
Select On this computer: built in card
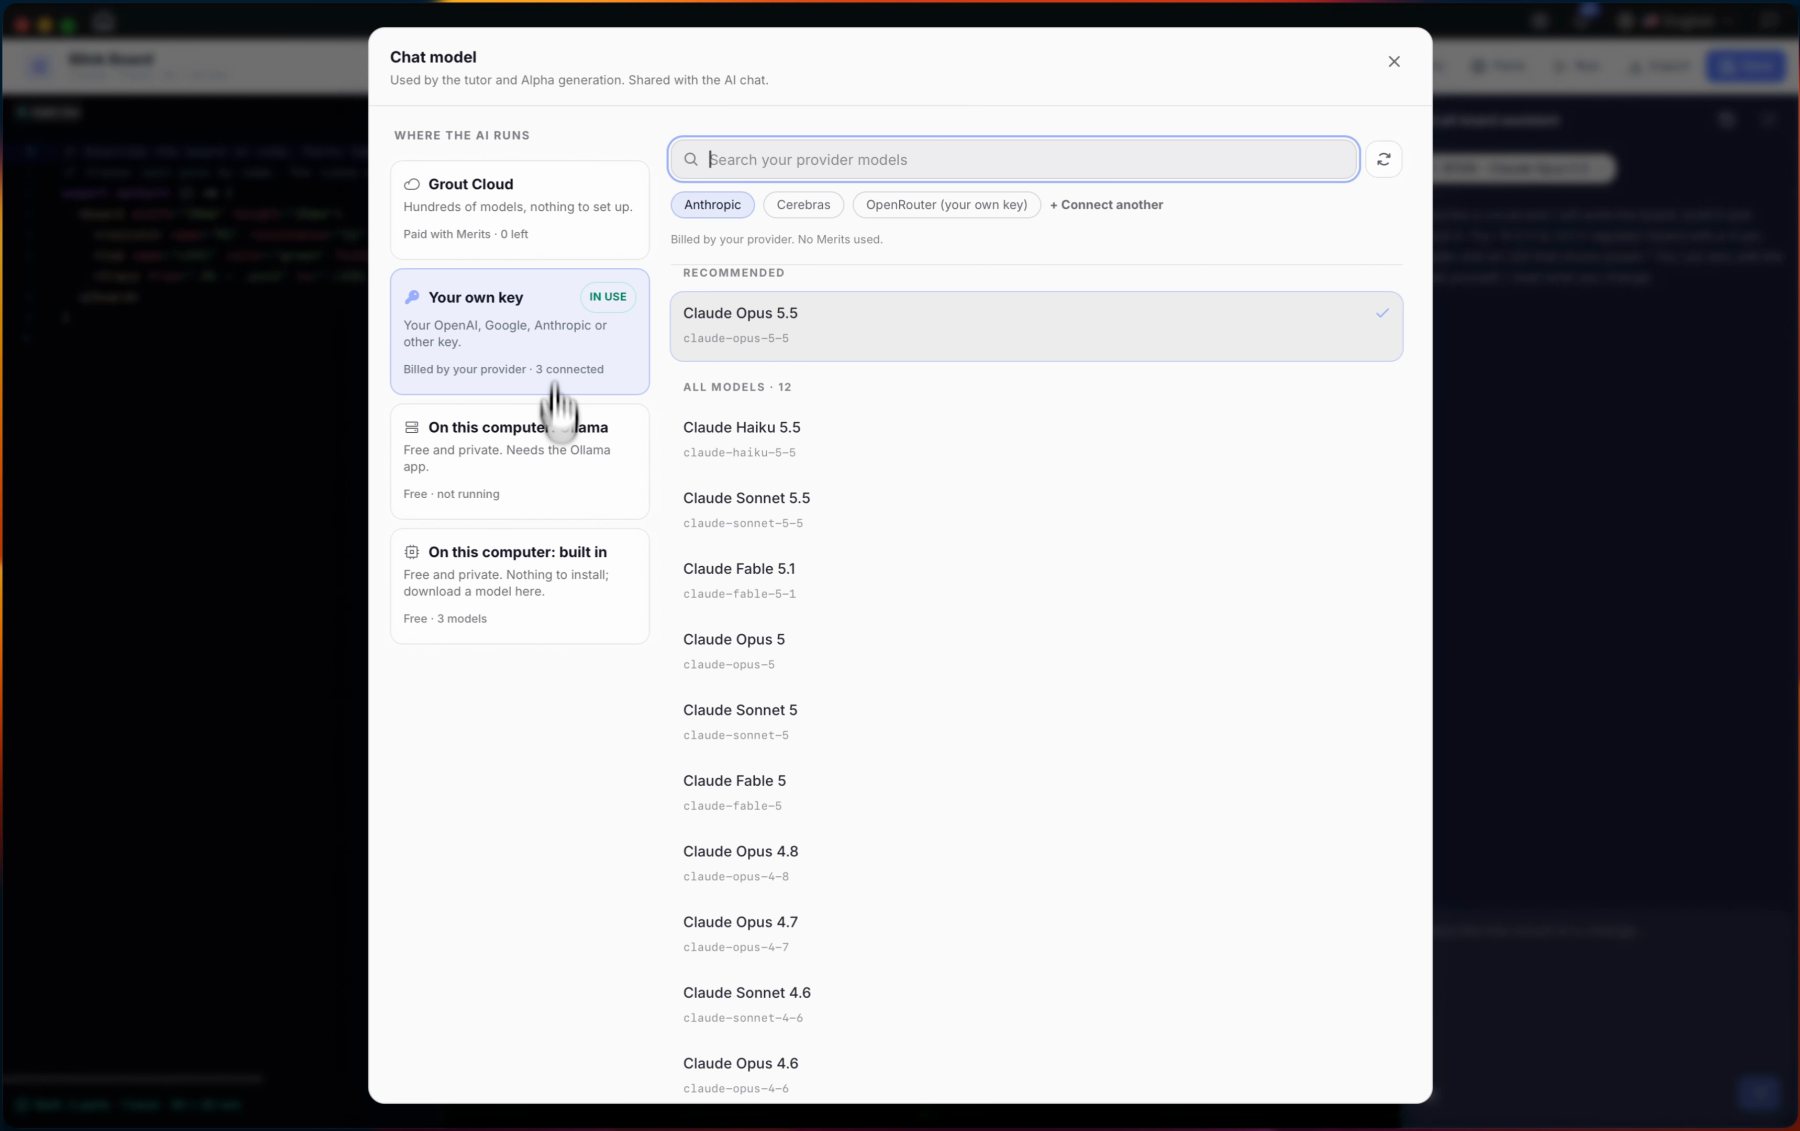pyautogui.click(x=520, y=586)
